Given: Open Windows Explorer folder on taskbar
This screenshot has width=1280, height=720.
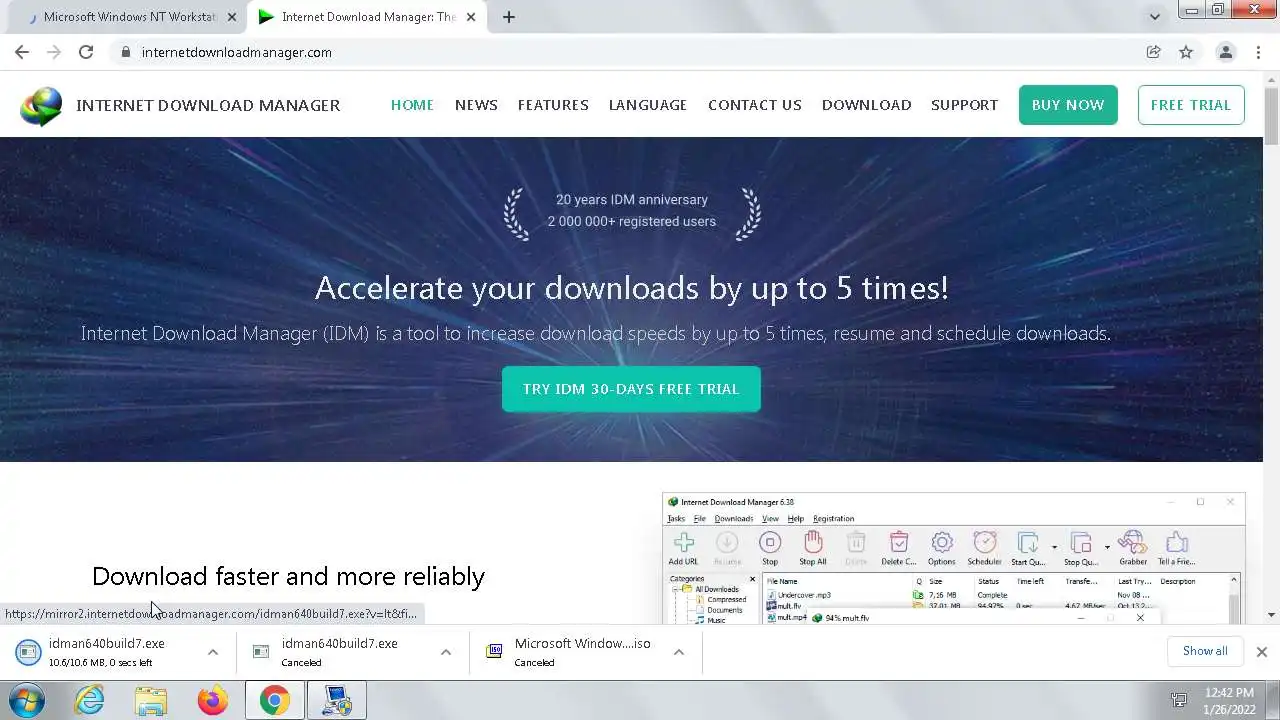Looking at the screenshot, I should point(151,700).
